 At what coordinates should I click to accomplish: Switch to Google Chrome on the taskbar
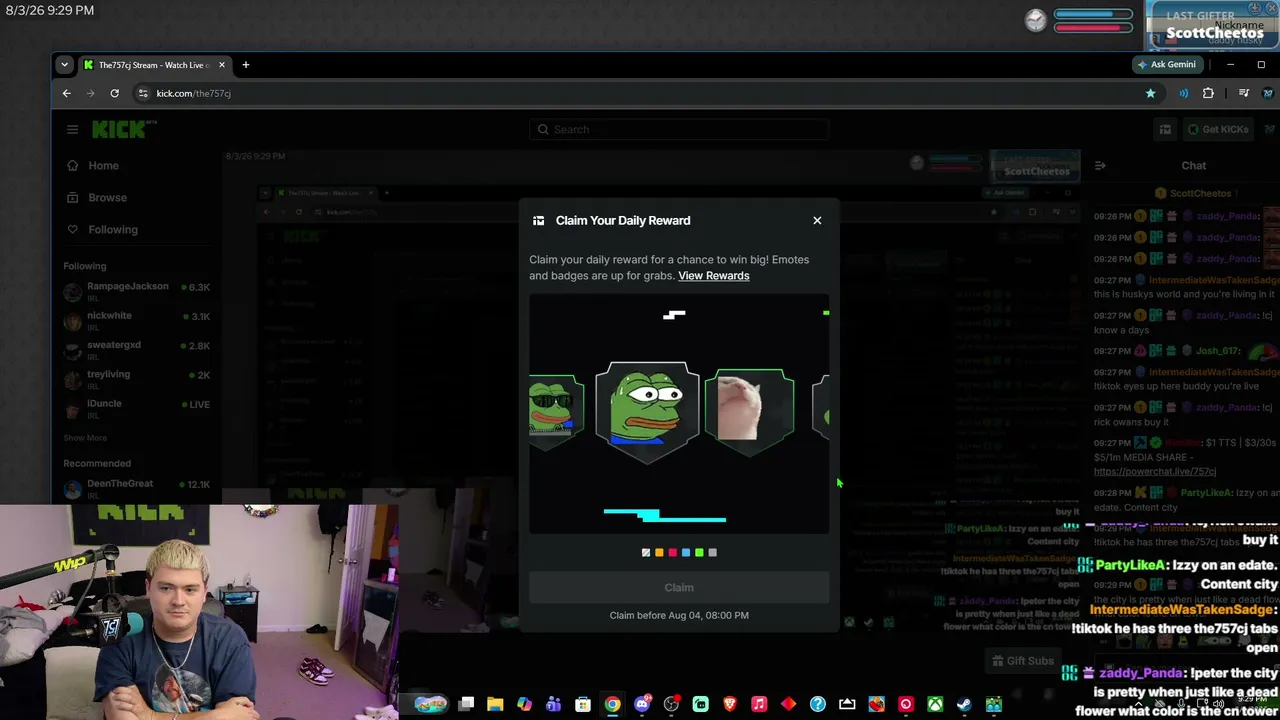(x=612, y=704)
